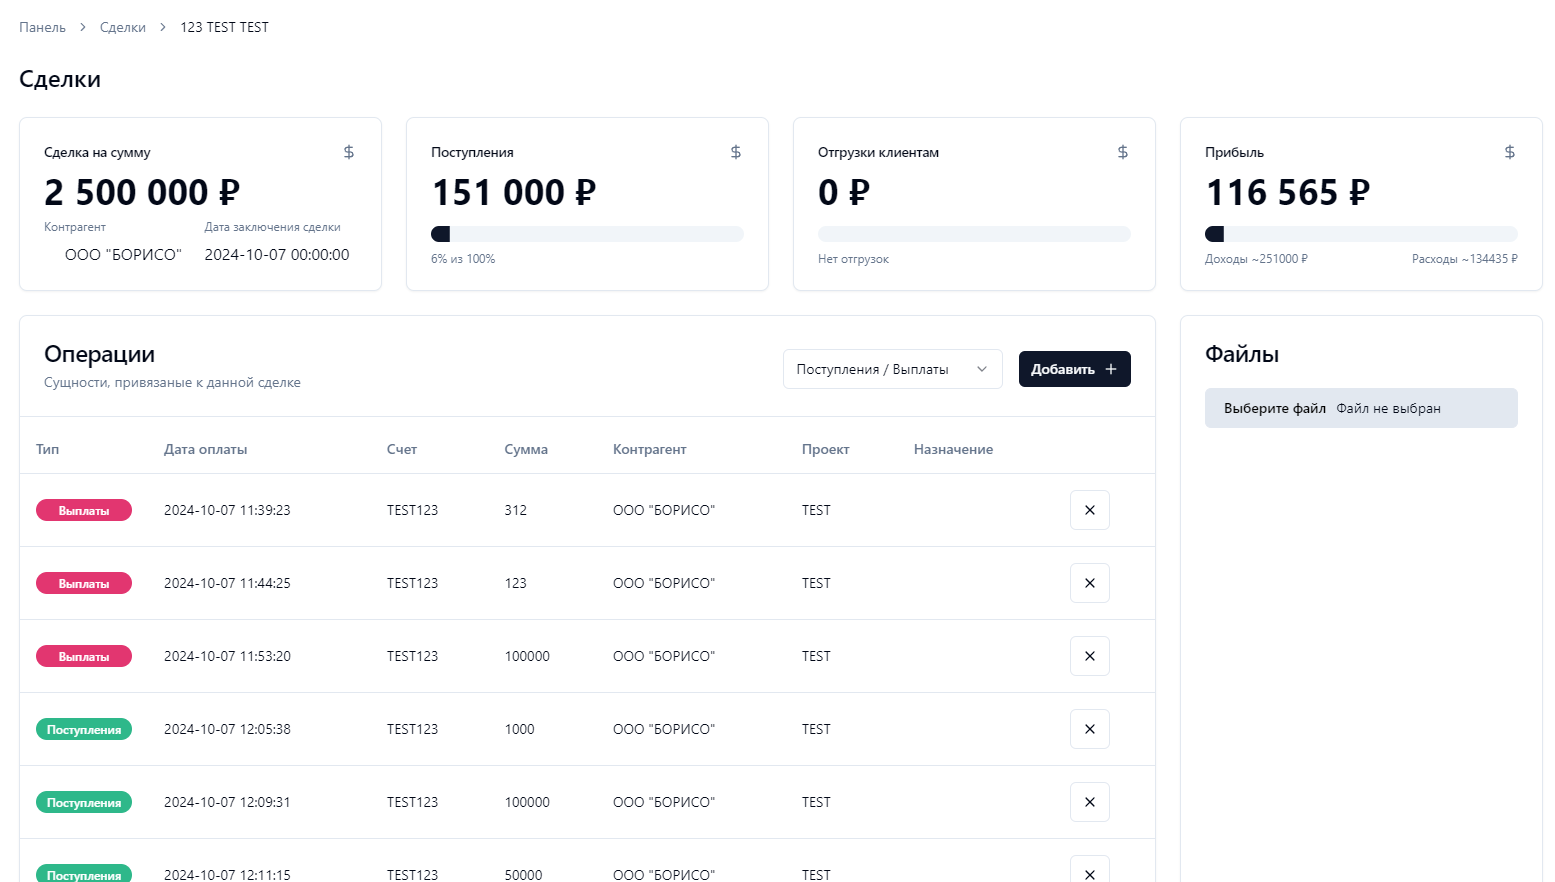Delete the Выплаты row with sum 312

1090,510
